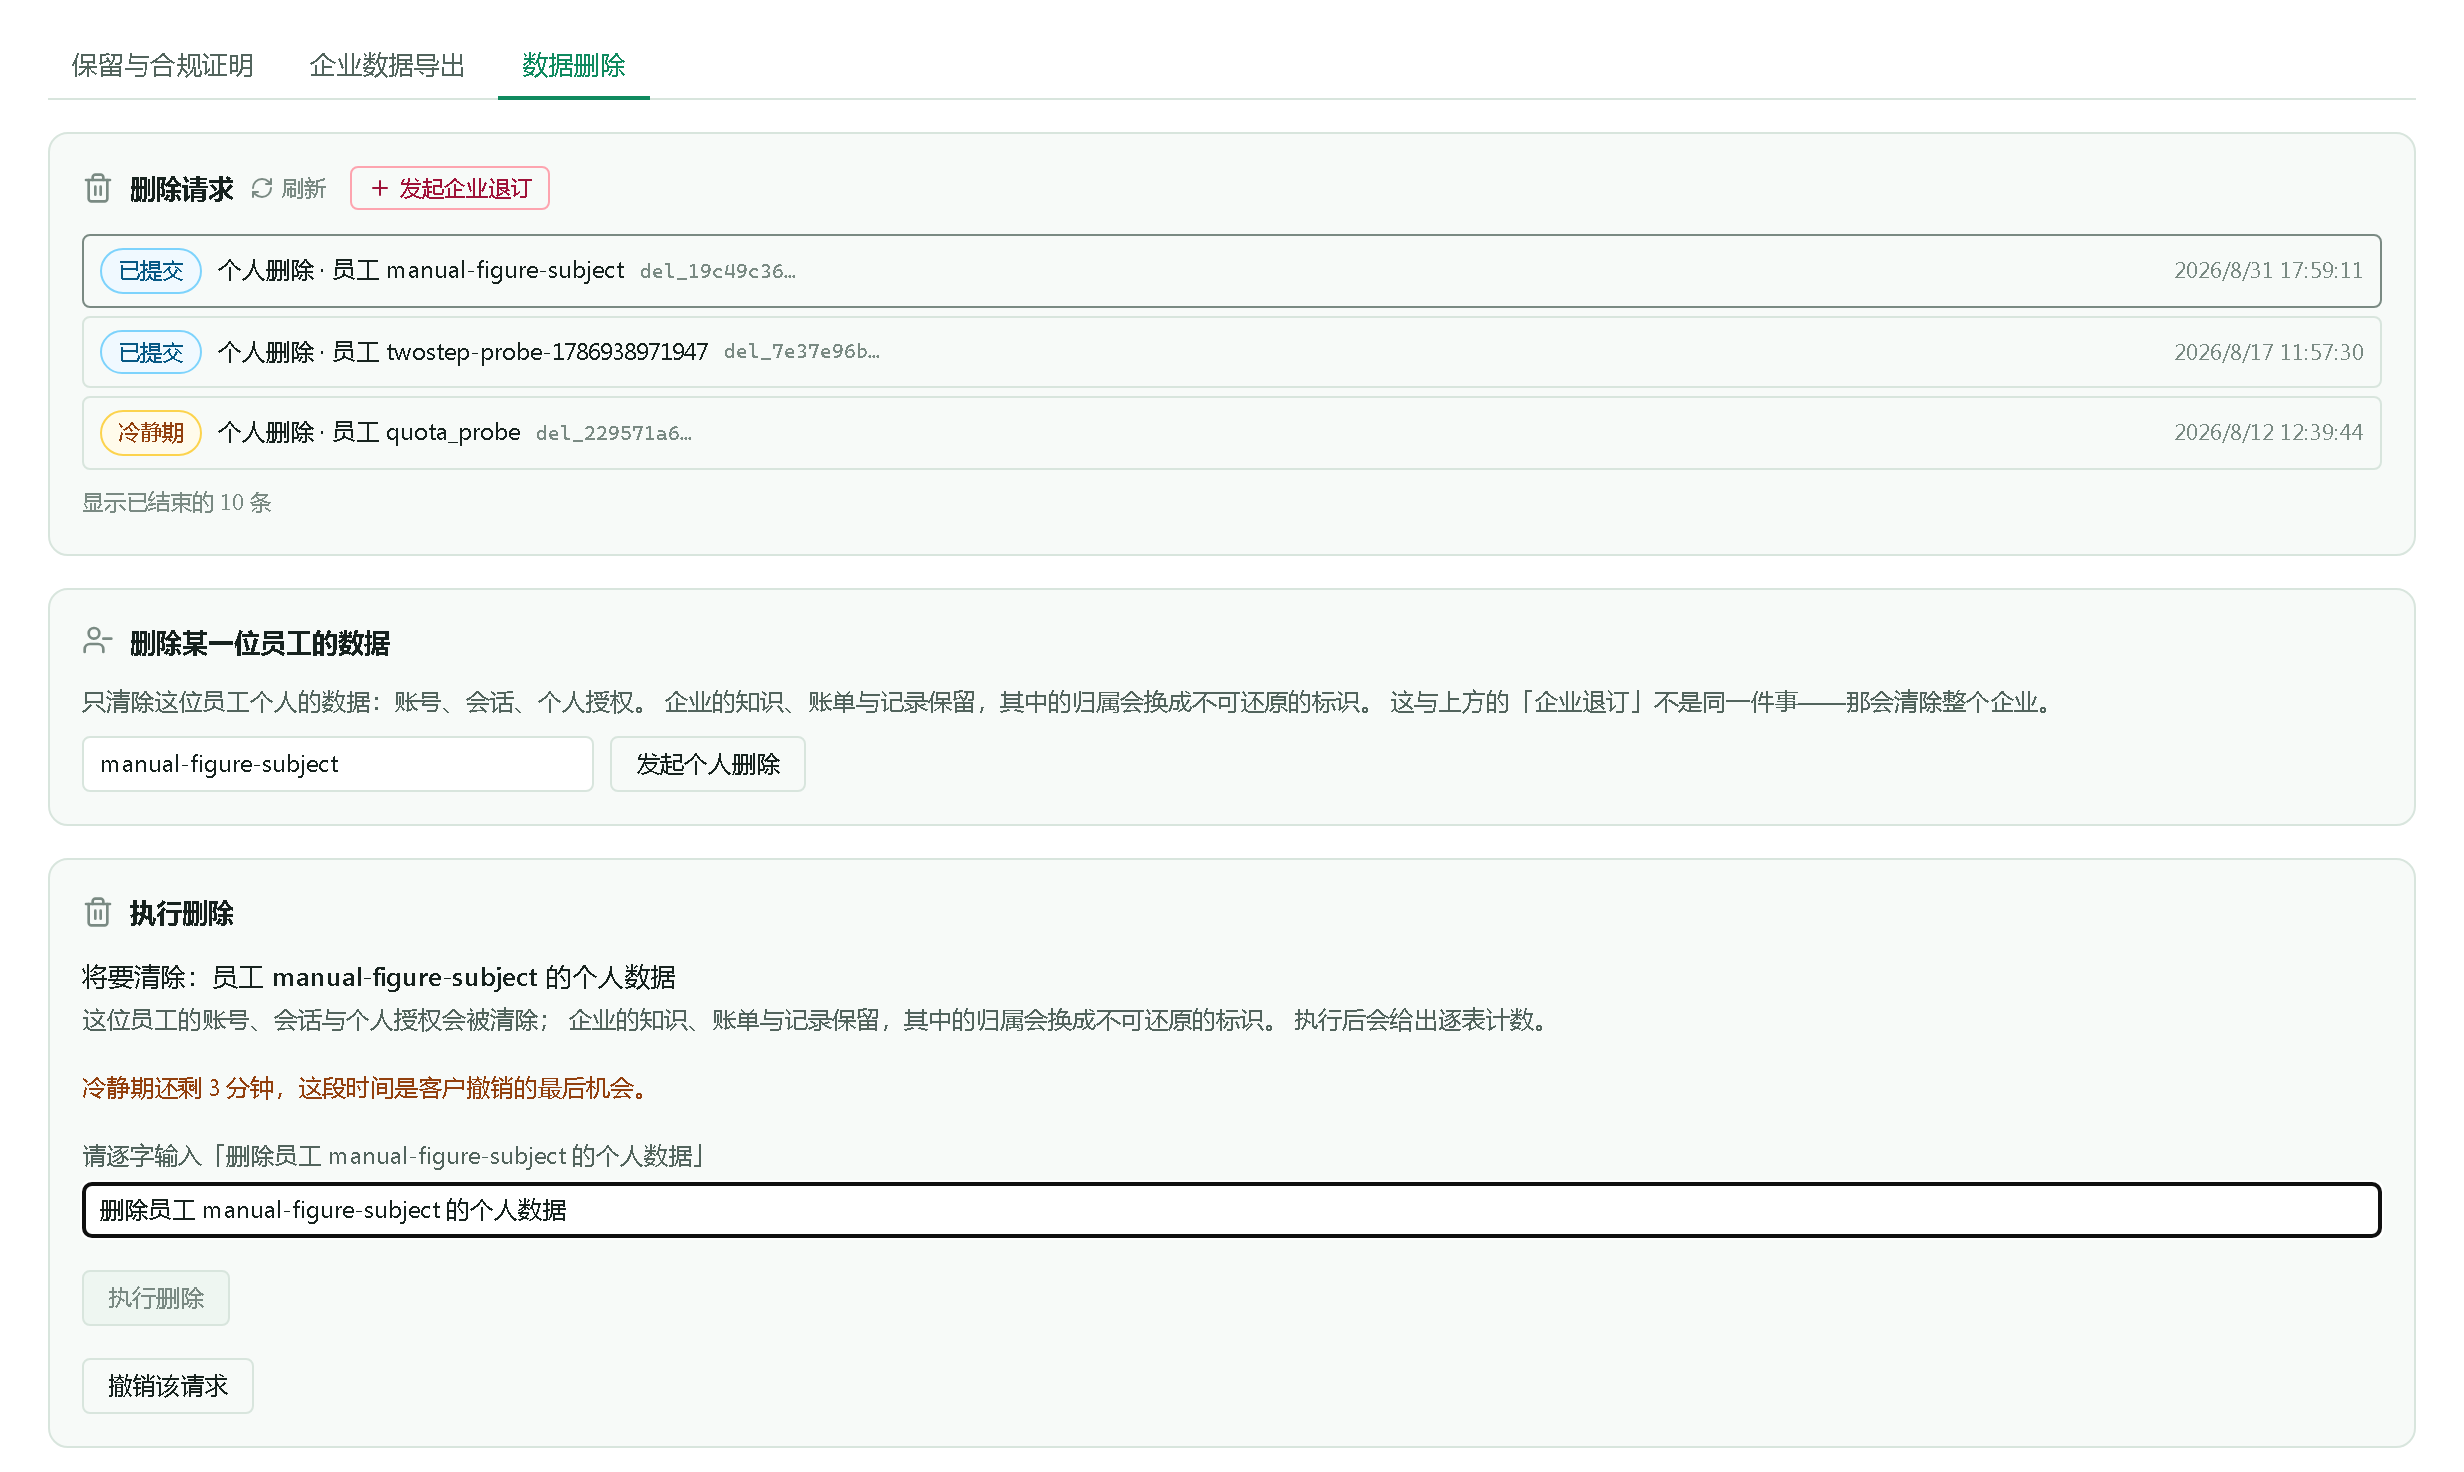2464x1472 pixels.
Task: Click the 冷静期 status badge
Action: pos(151,433)
